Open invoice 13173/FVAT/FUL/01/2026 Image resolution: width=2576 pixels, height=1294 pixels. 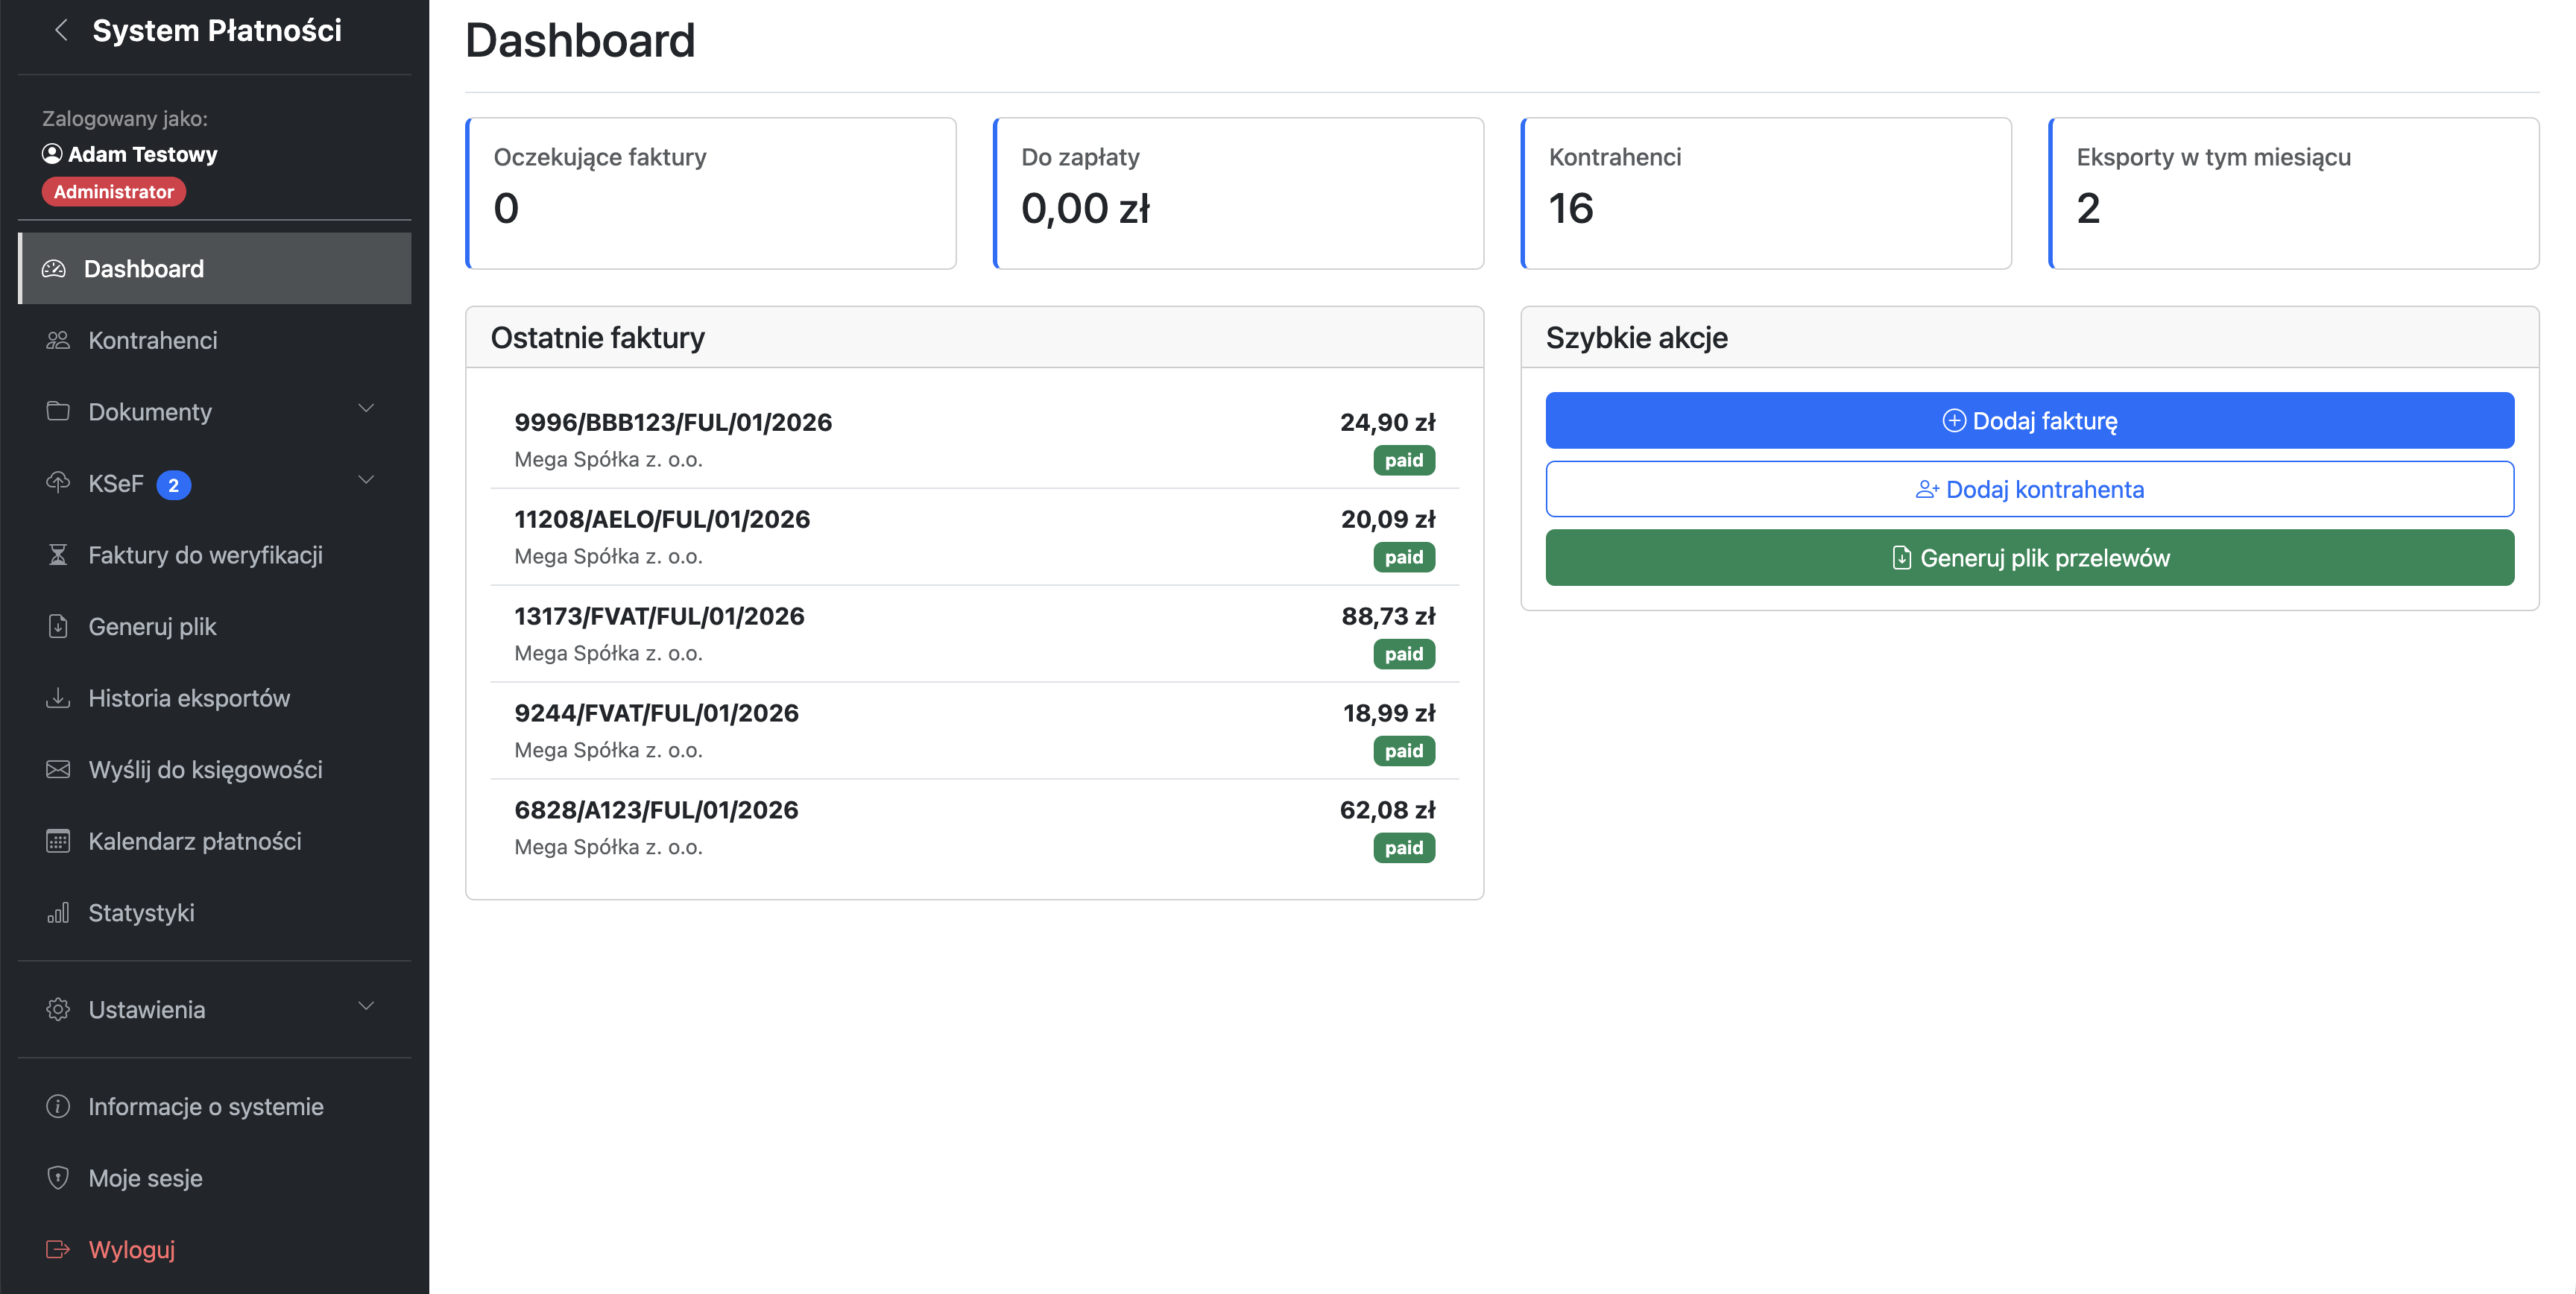(974, 634)
